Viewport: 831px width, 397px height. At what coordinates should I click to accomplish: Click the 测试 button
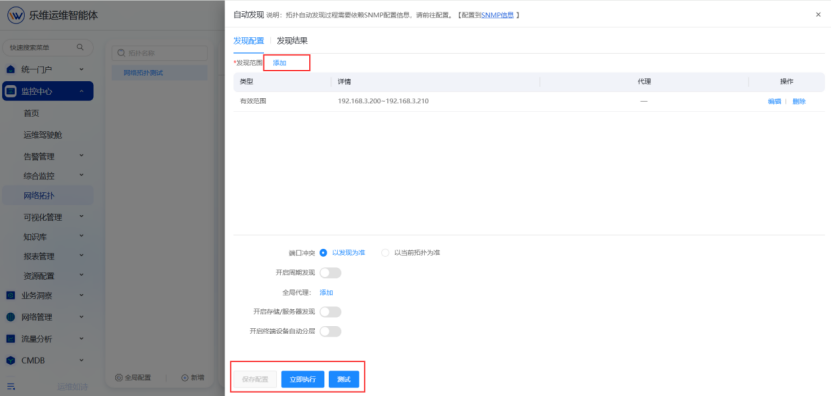(x=344, y=380)
